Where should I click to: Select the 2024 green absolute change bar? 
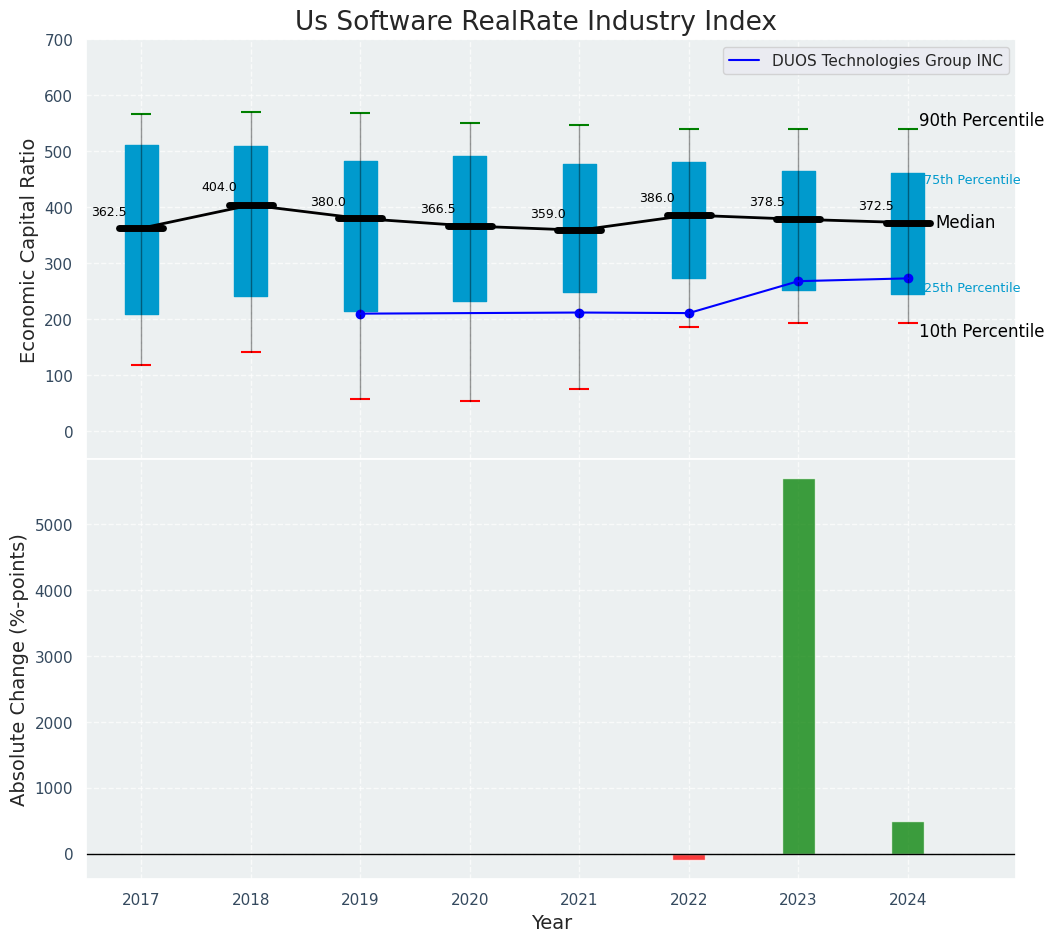[908, 838]
